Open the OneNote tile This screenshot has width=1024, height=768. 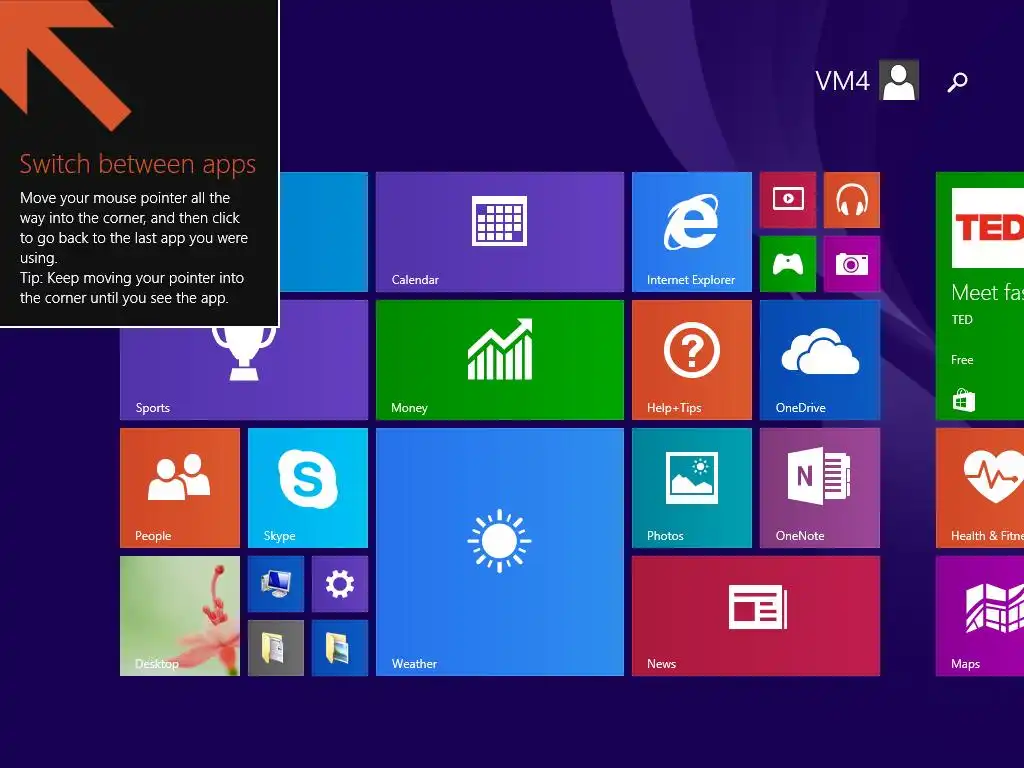820,488
